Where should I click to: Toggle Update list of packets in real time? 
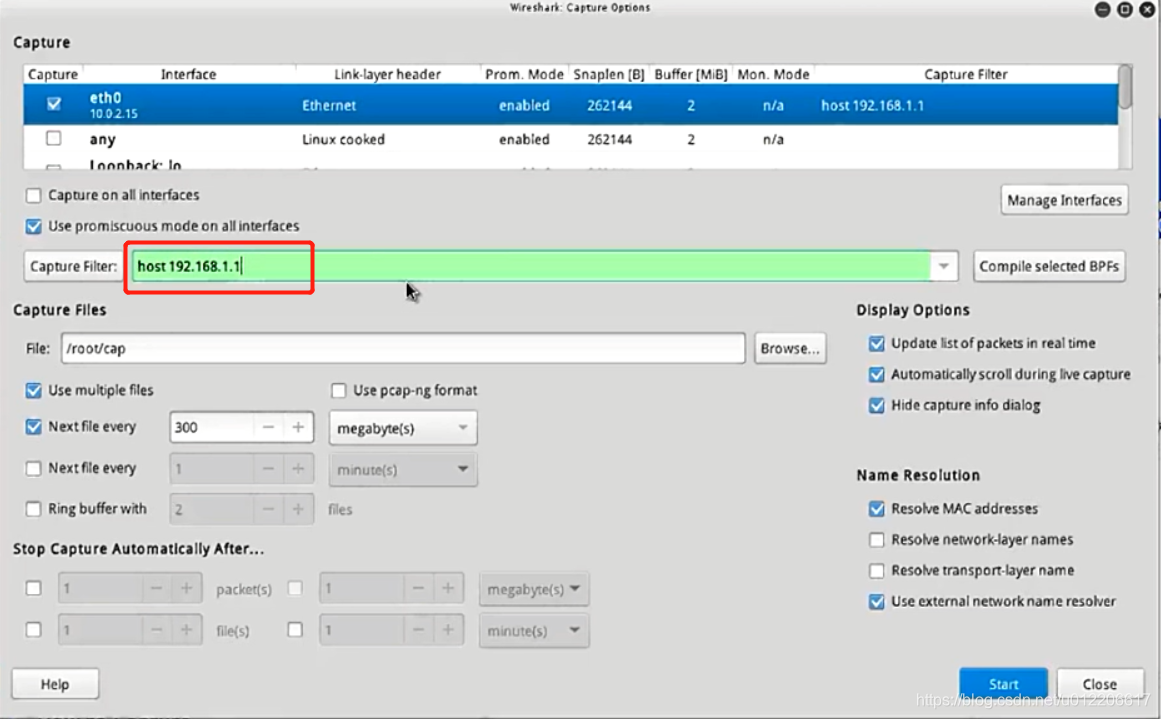pyautogui.click(x=877, y=344)
